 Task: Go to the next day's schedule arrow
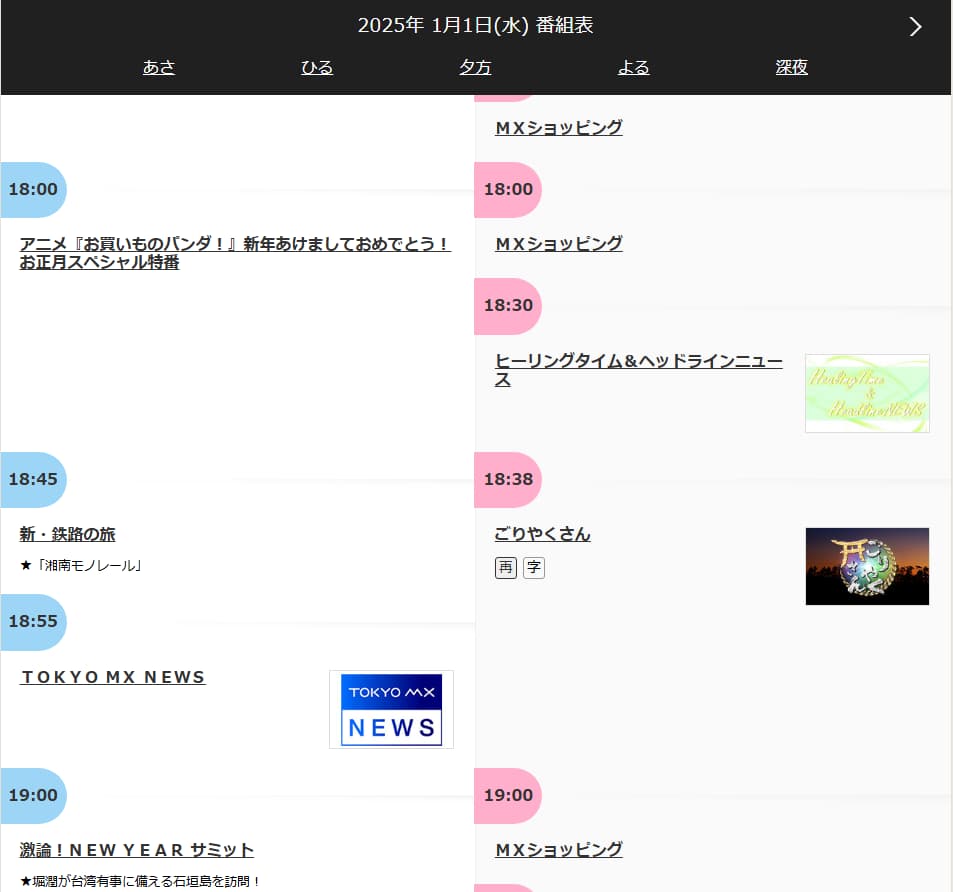pos(915,27)
